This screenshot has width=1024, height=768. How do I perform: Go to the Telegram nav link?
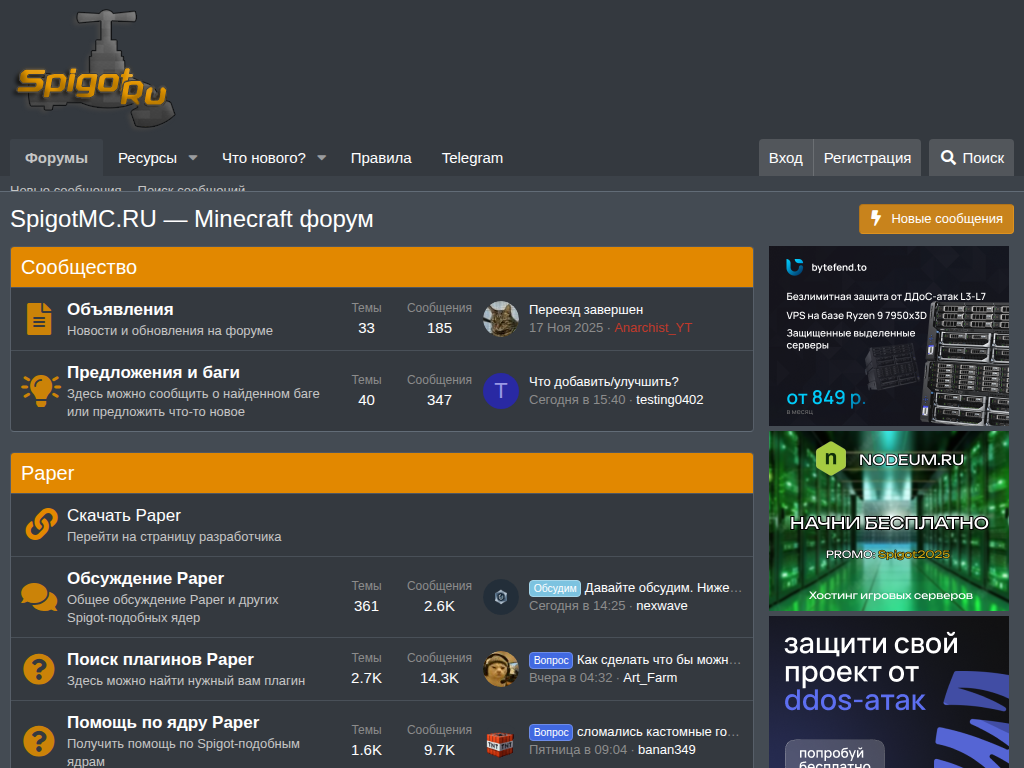[472, 158]
